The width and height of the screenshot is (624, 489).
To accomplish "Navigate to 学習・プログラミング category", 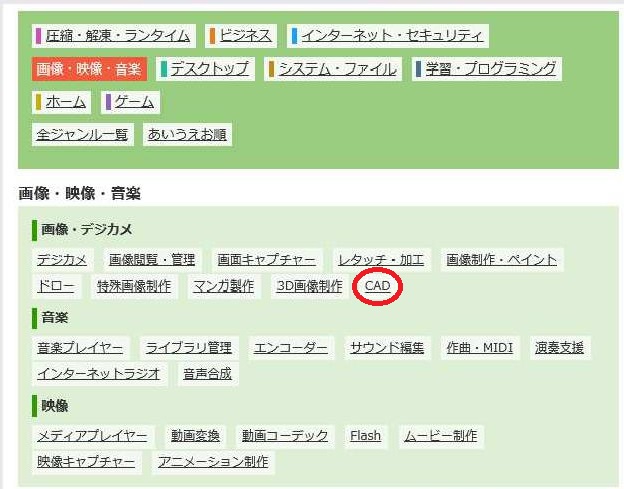I will (486, 69).
